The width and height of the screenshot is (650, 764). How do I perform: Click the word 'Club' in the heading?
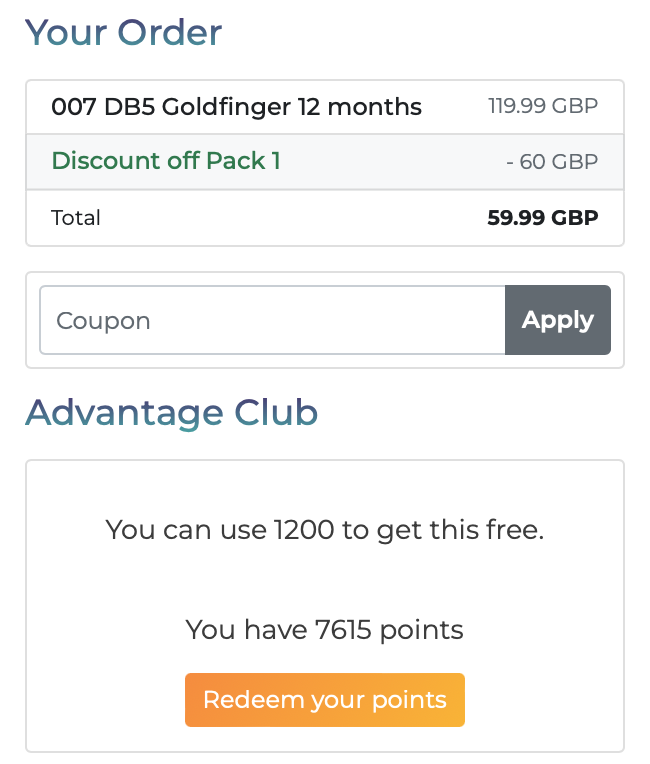[276, 413]
